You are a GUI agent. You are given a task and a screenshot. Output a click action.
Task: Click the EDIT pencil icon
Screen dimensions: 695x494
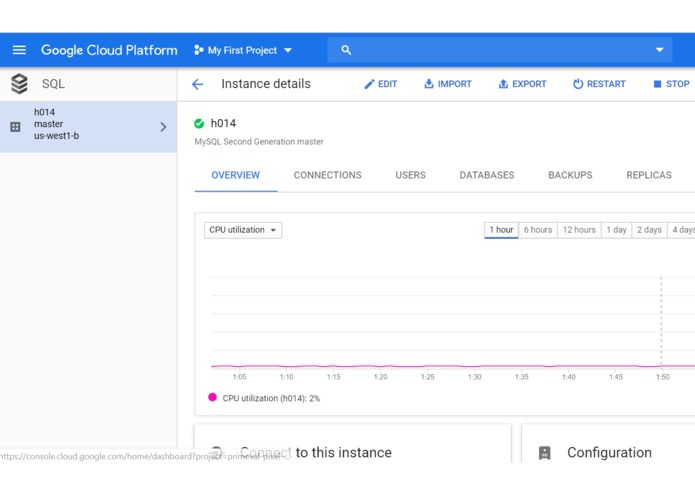pos(369,84)
